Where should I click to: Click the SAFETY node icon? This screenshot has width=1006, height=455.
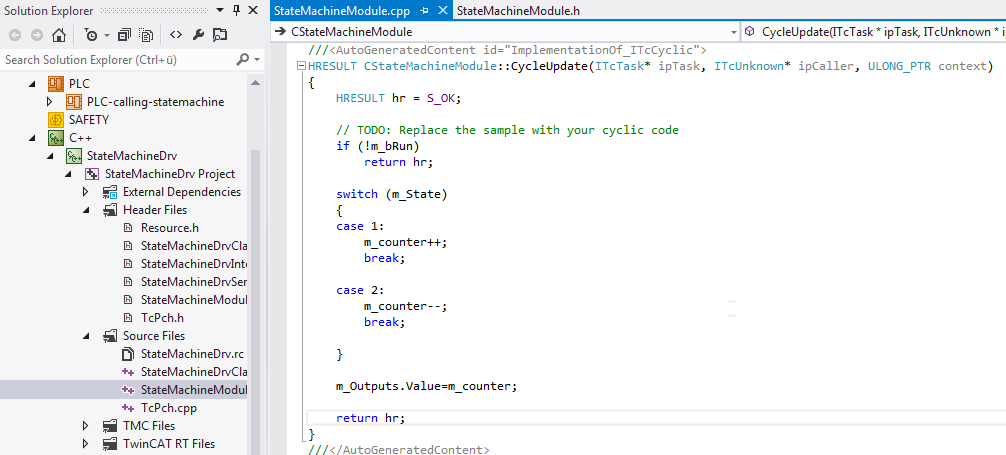click(x=56, y=119)
